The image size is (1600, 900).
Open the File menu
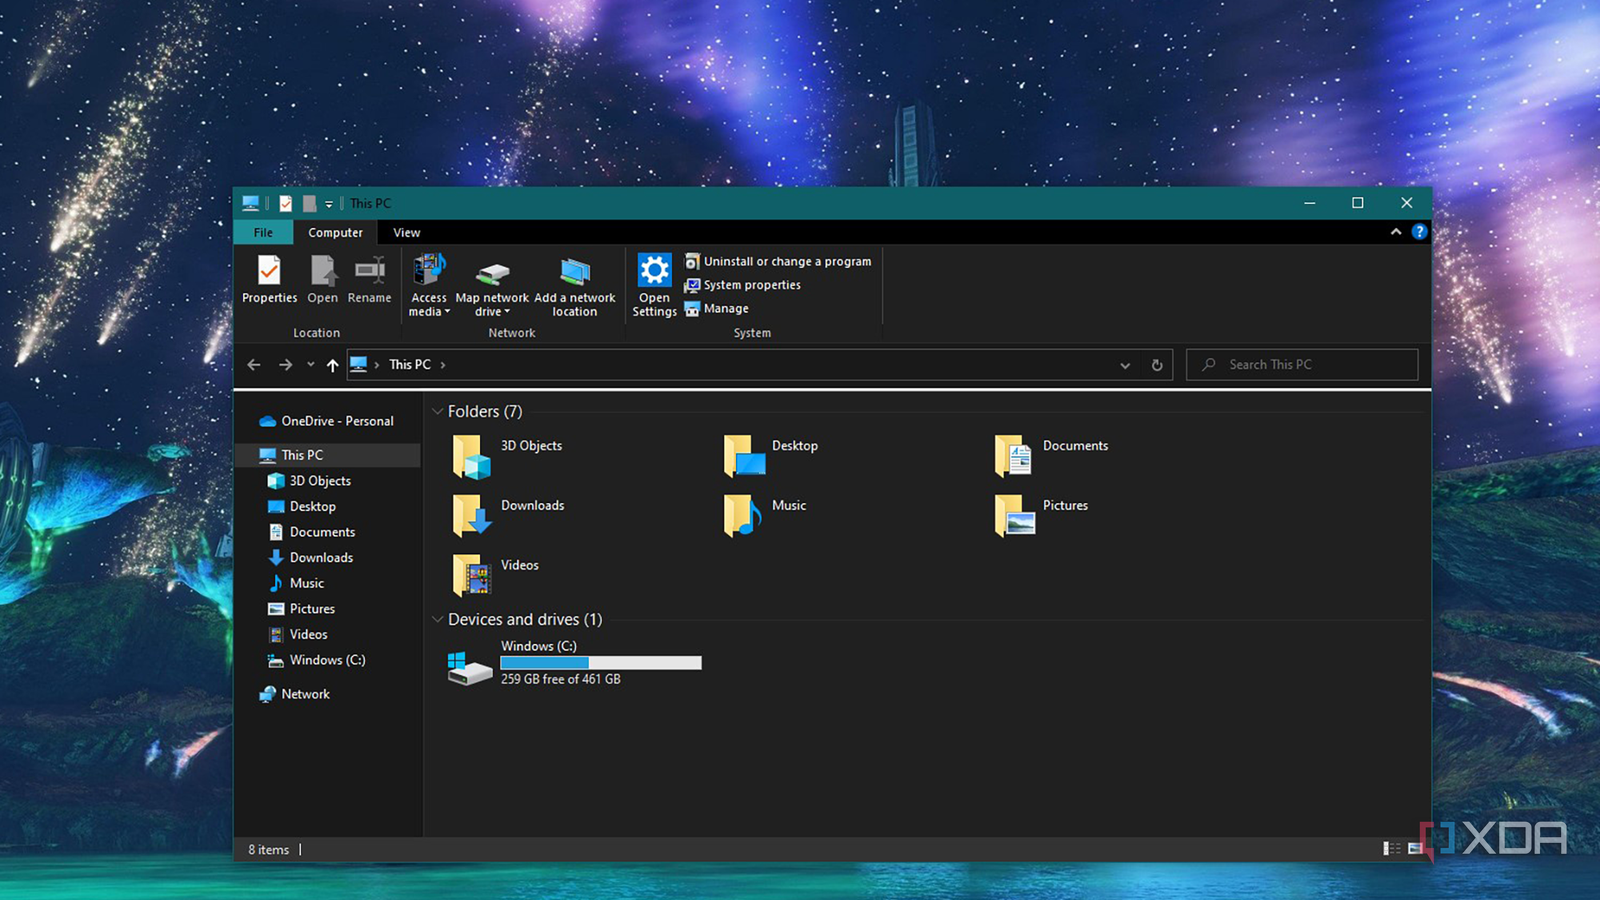coord(262,232)
